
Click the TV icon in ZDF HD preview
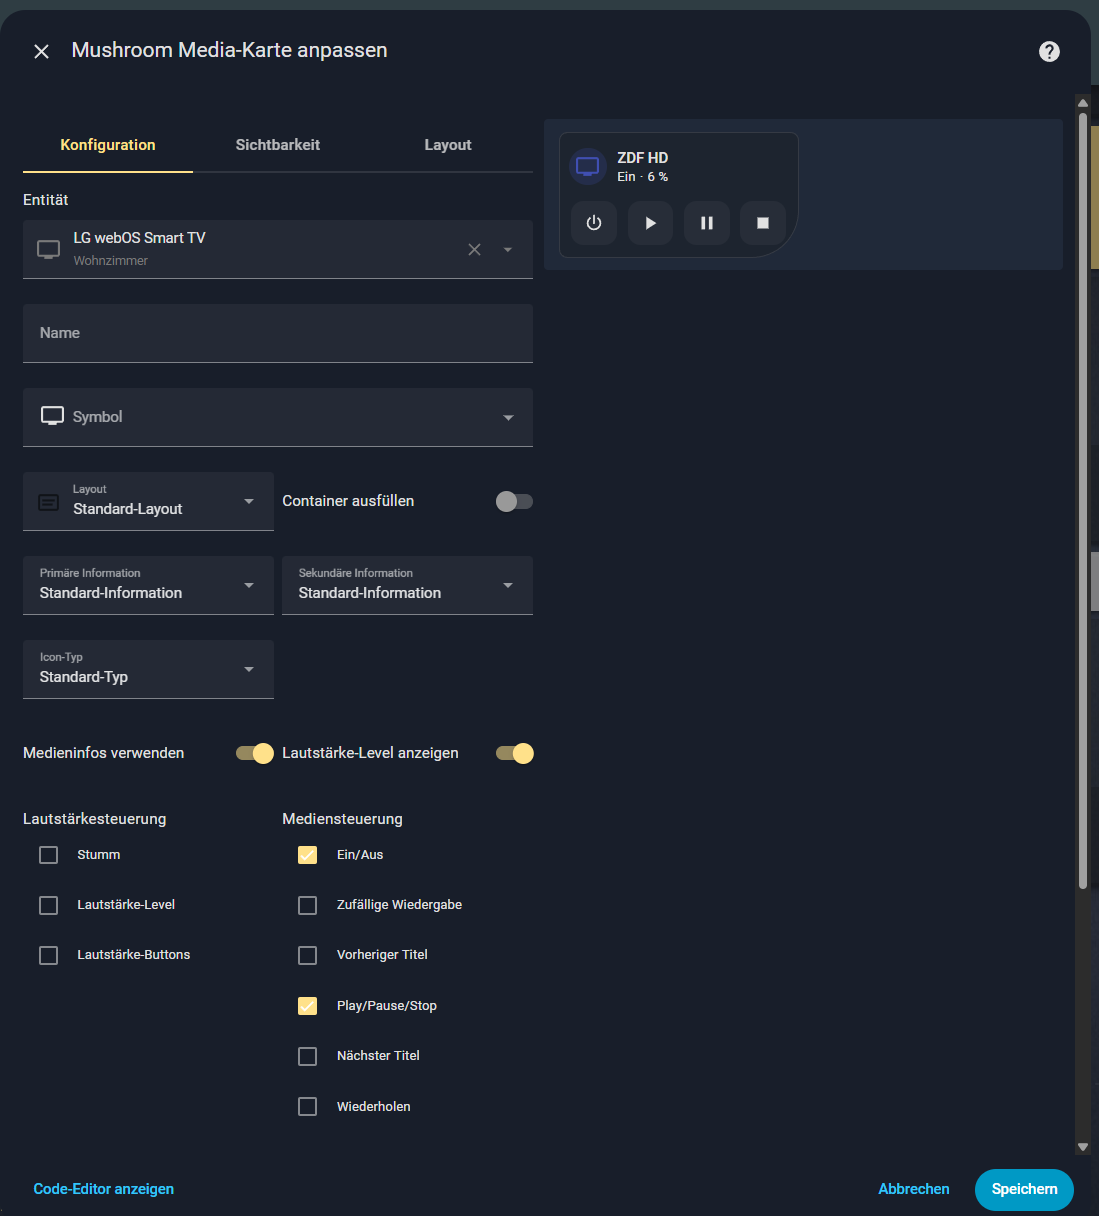[x=588, y=167]
